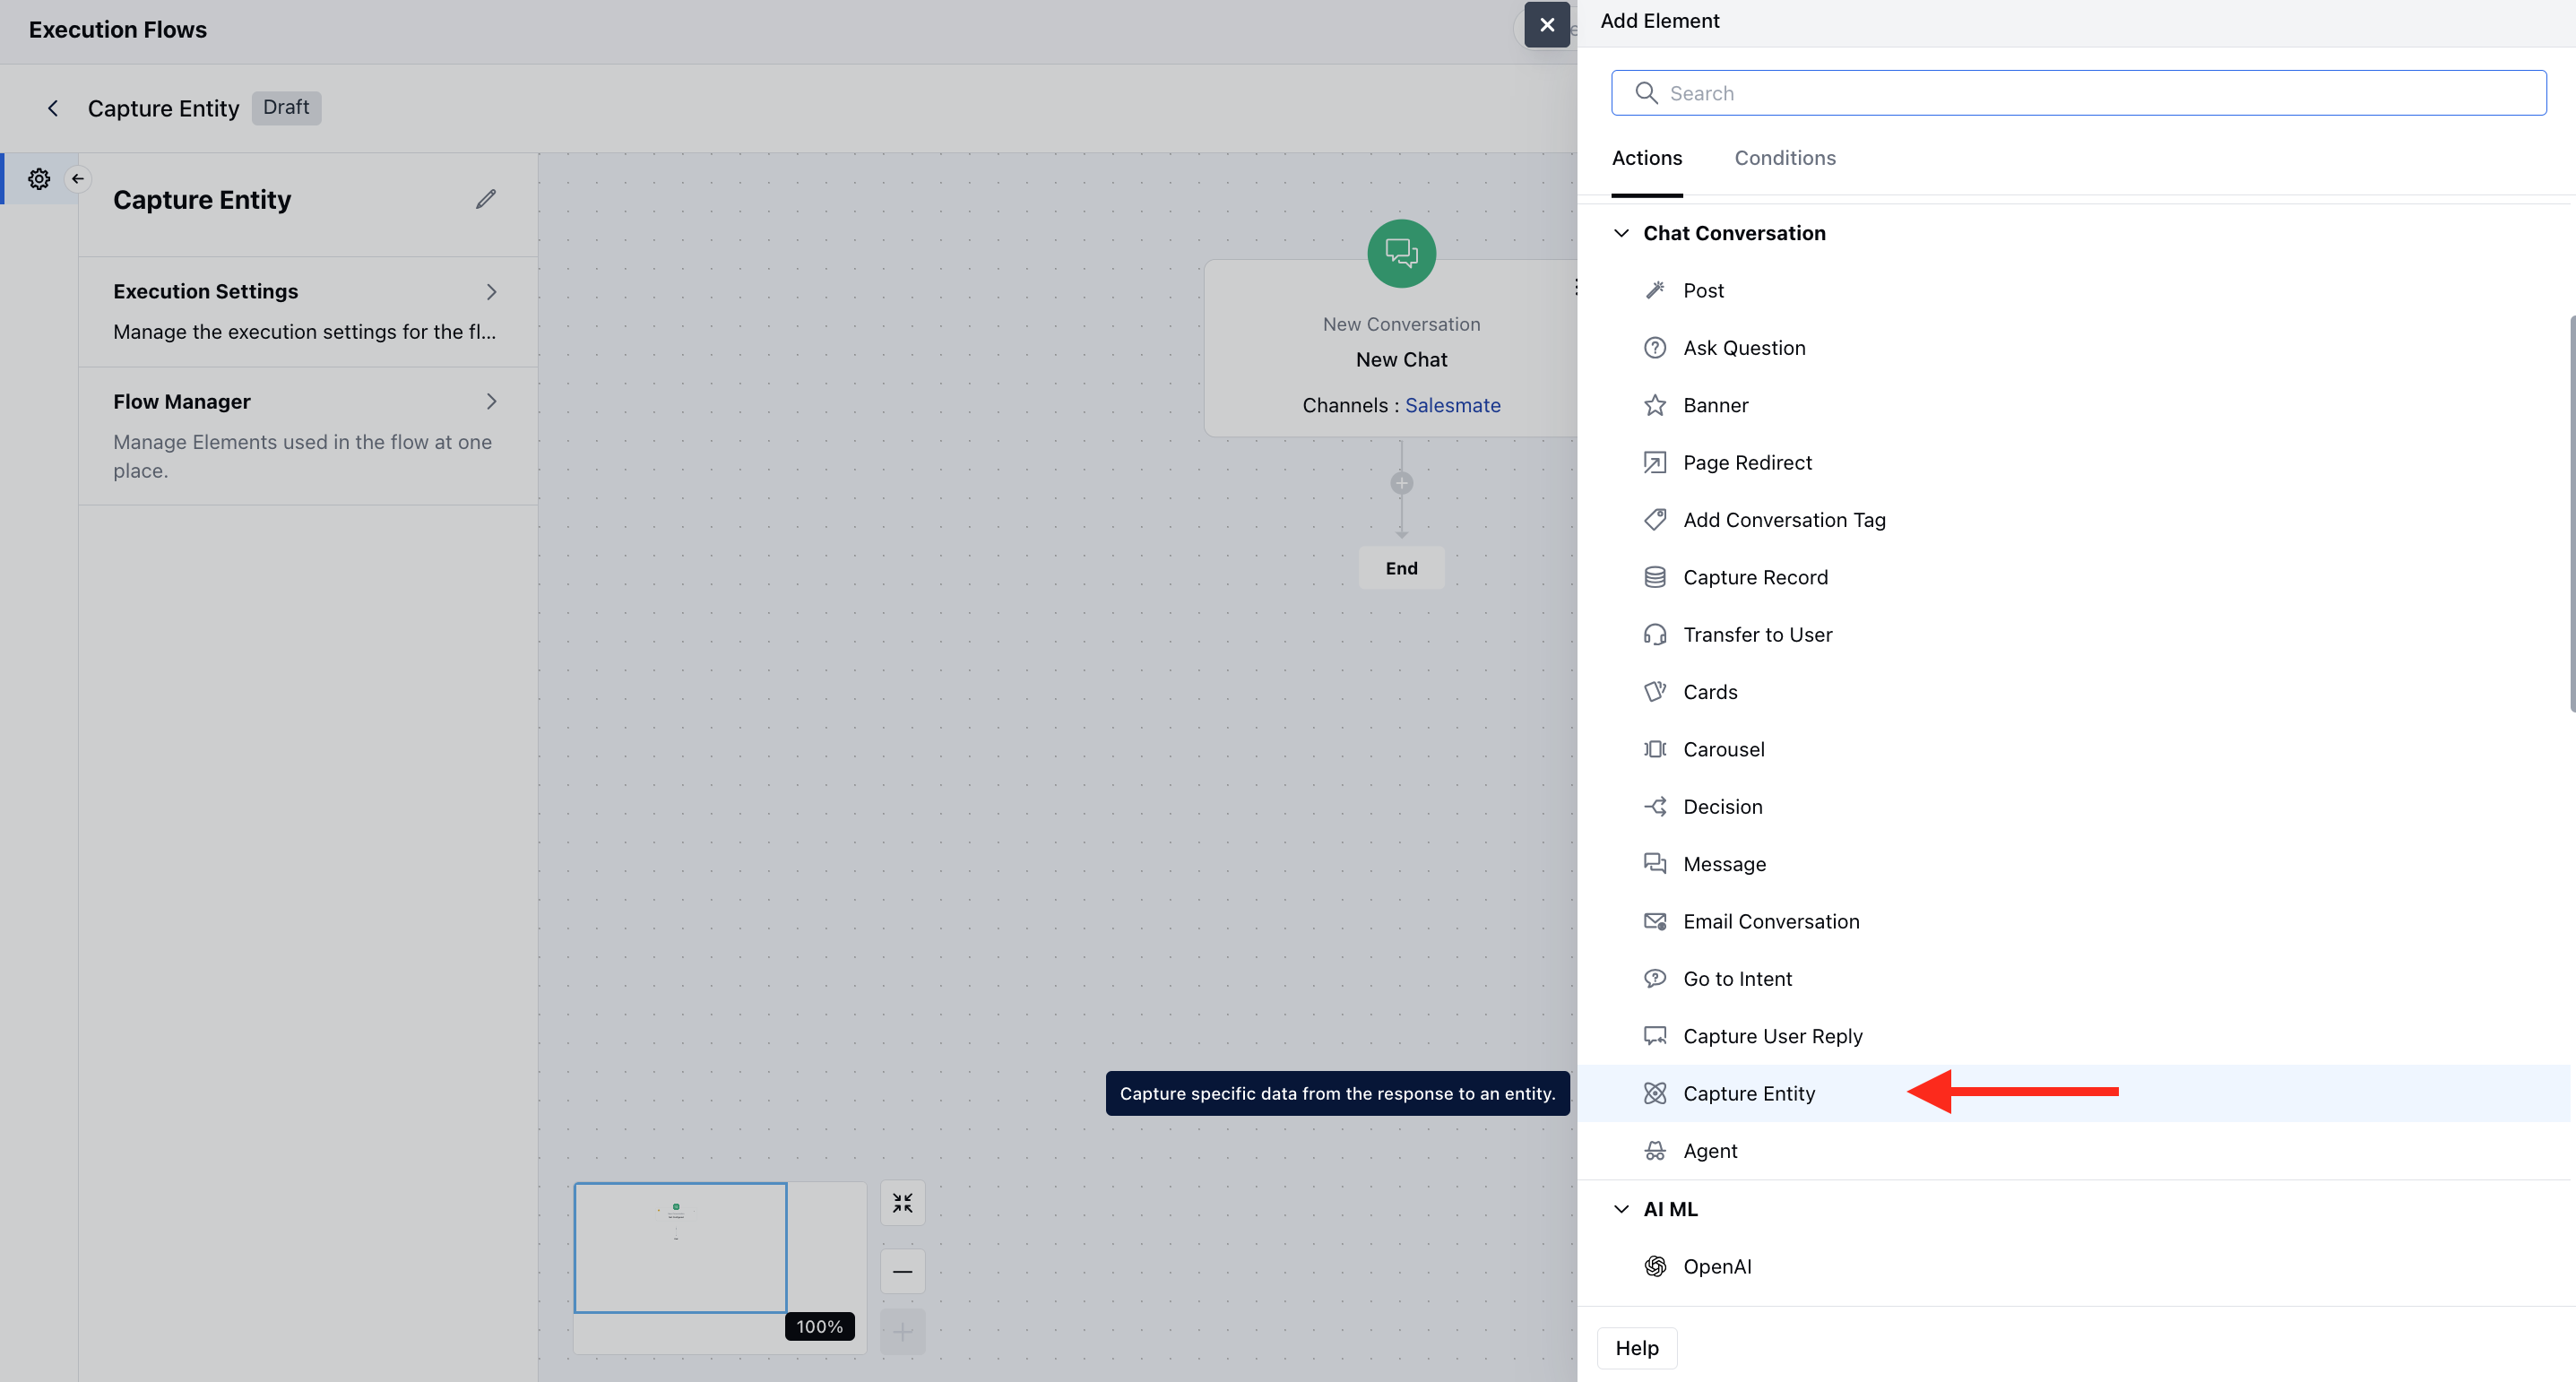
Task: Click the Capture User Reply icon
Action: [x=1655, y=1036]
